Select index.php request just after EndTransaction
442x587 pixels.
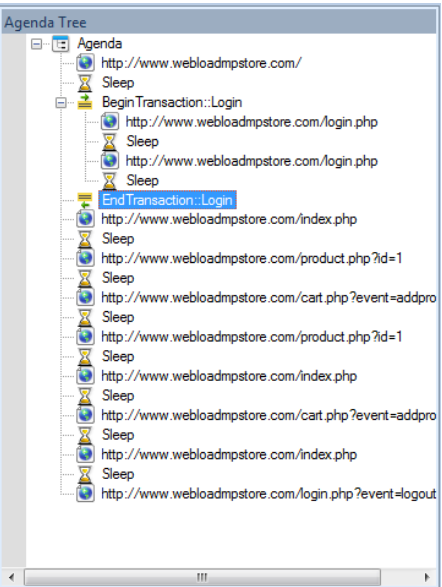pyautogui.click(x=229, y=219)
